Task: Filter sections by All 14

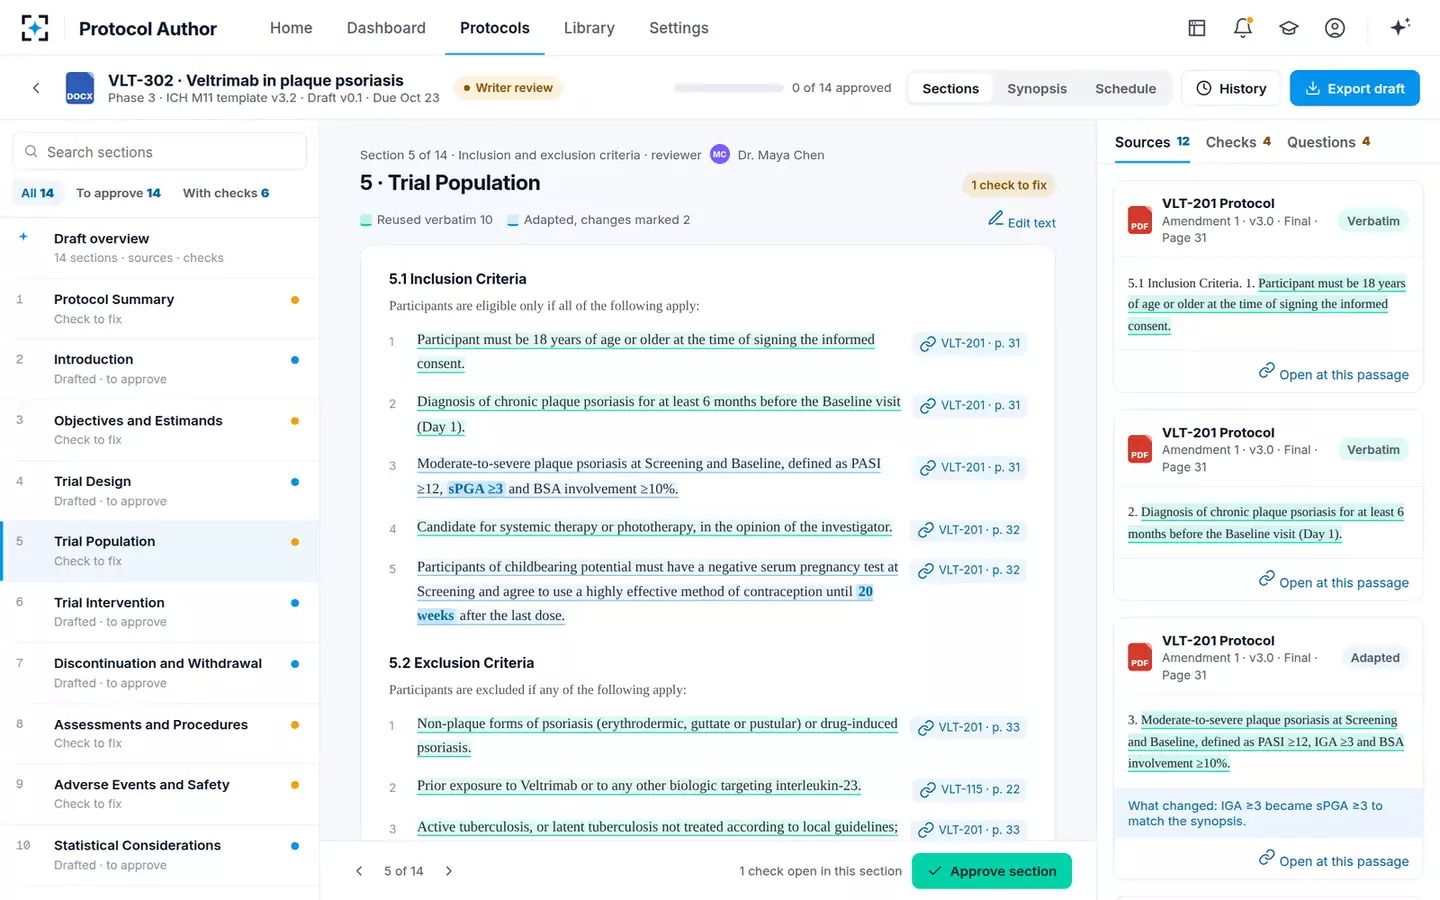Action: click(x=37, y=193)
